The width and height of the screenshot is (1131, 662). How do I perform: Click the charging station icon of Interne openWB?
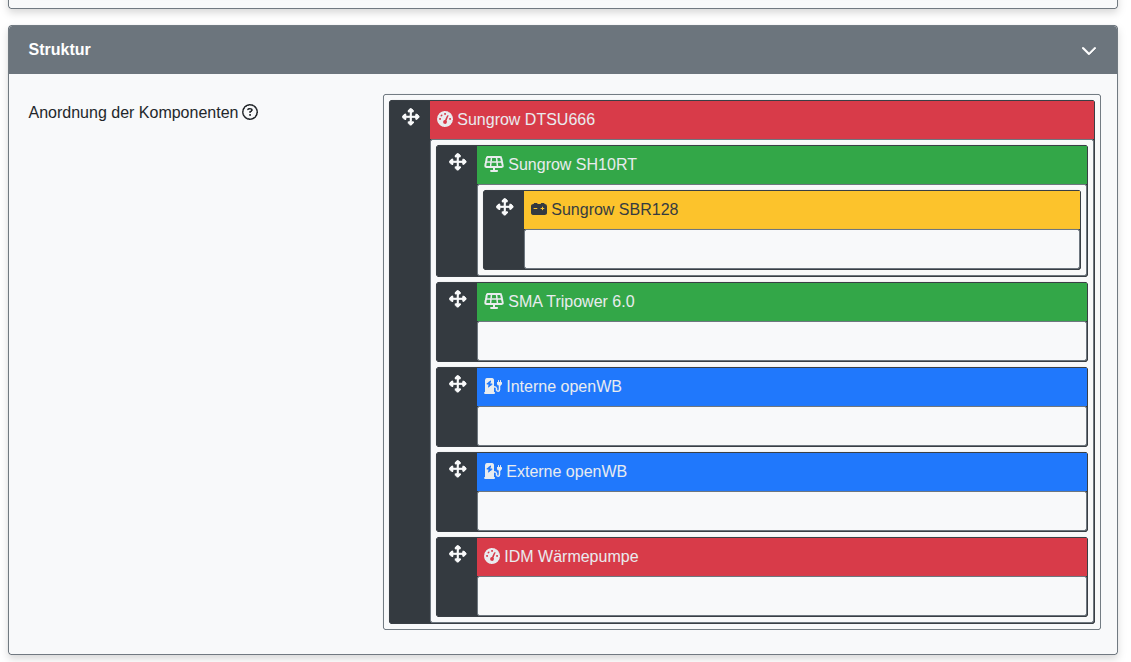[493, 387]
